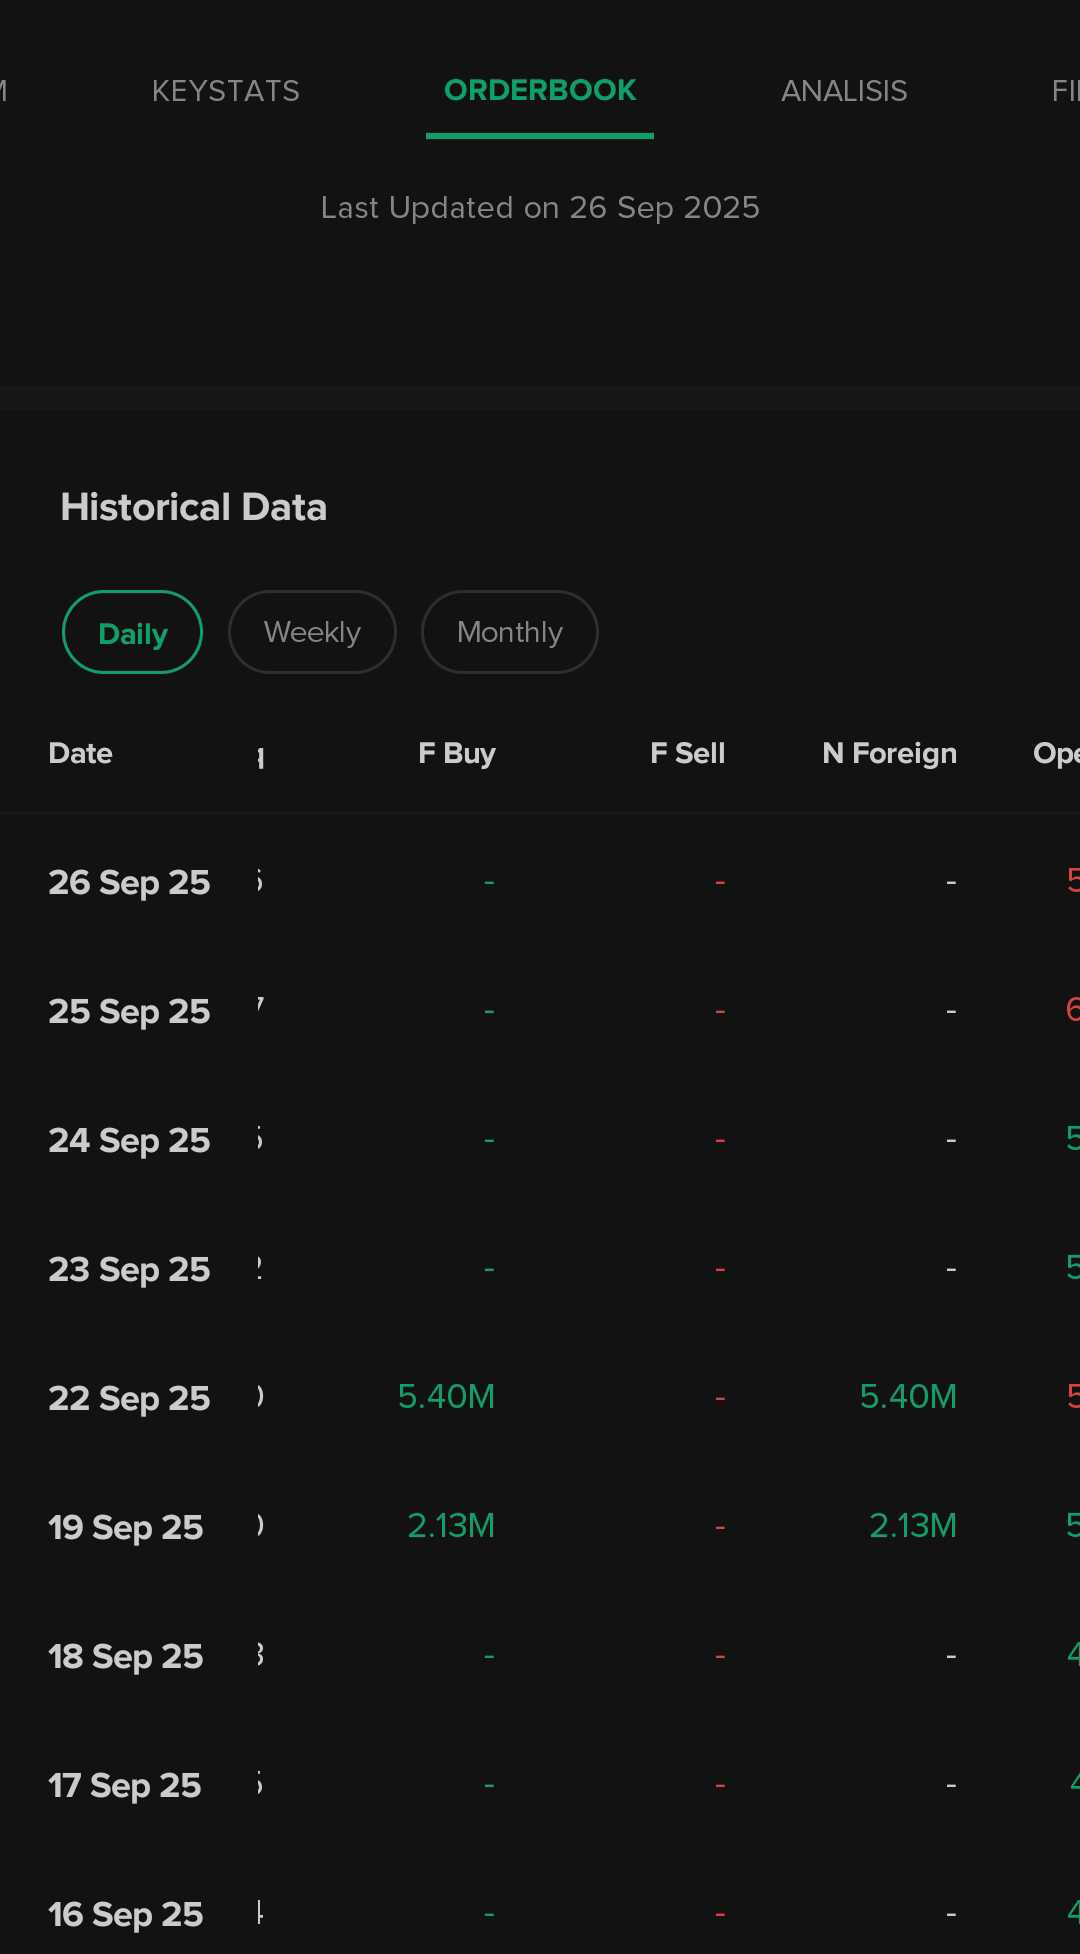
Task: Click the Date column header
Action: point(81,753)
